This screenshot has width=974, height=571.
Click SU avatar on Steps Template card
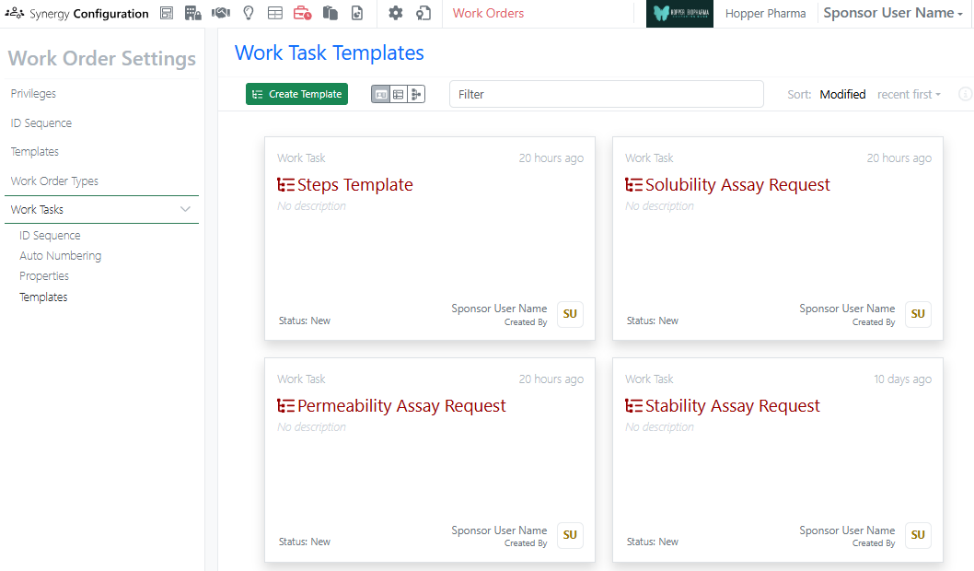(570, 314)
